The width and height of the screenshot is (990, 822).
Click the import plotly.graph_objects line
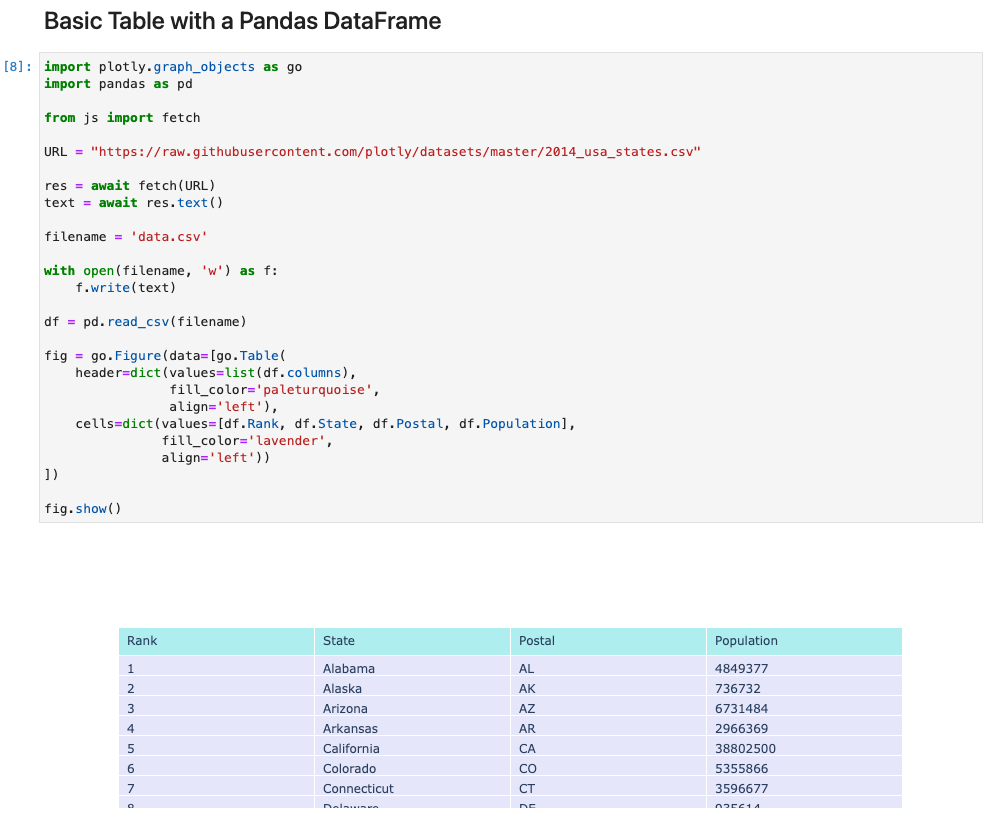click(x=172, y=67)
